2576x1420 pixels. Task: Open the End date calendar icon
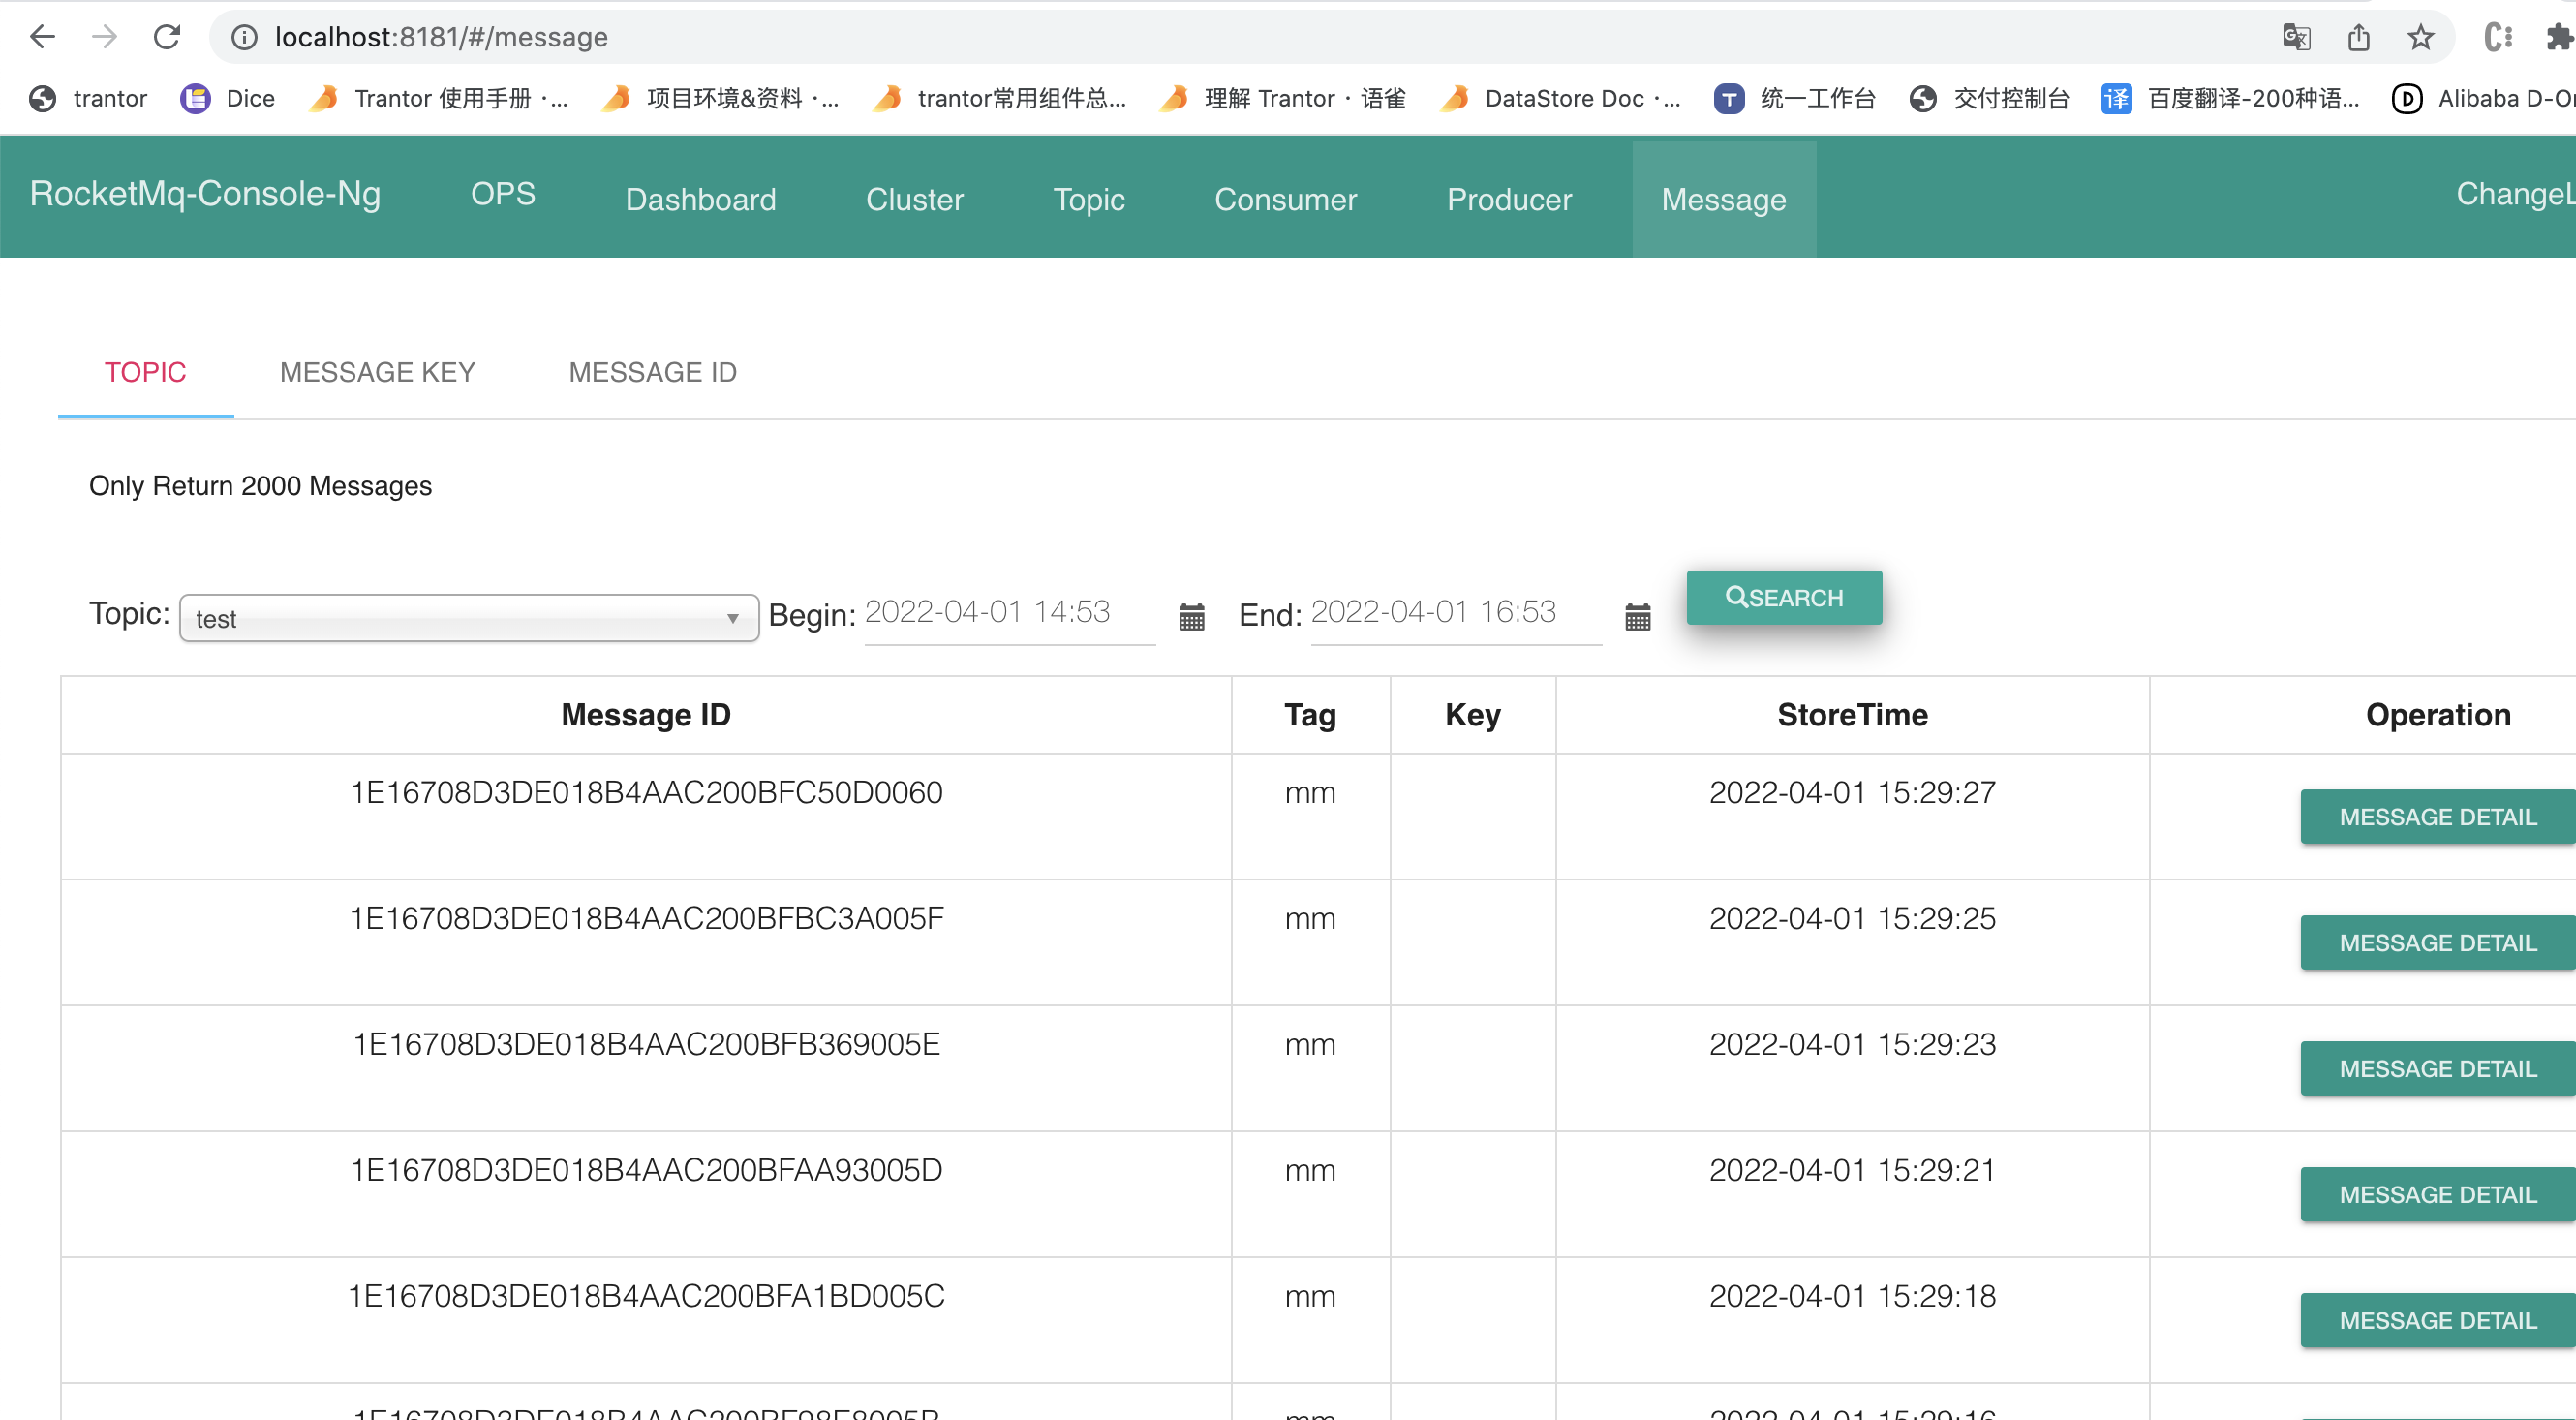point(1637,616)
